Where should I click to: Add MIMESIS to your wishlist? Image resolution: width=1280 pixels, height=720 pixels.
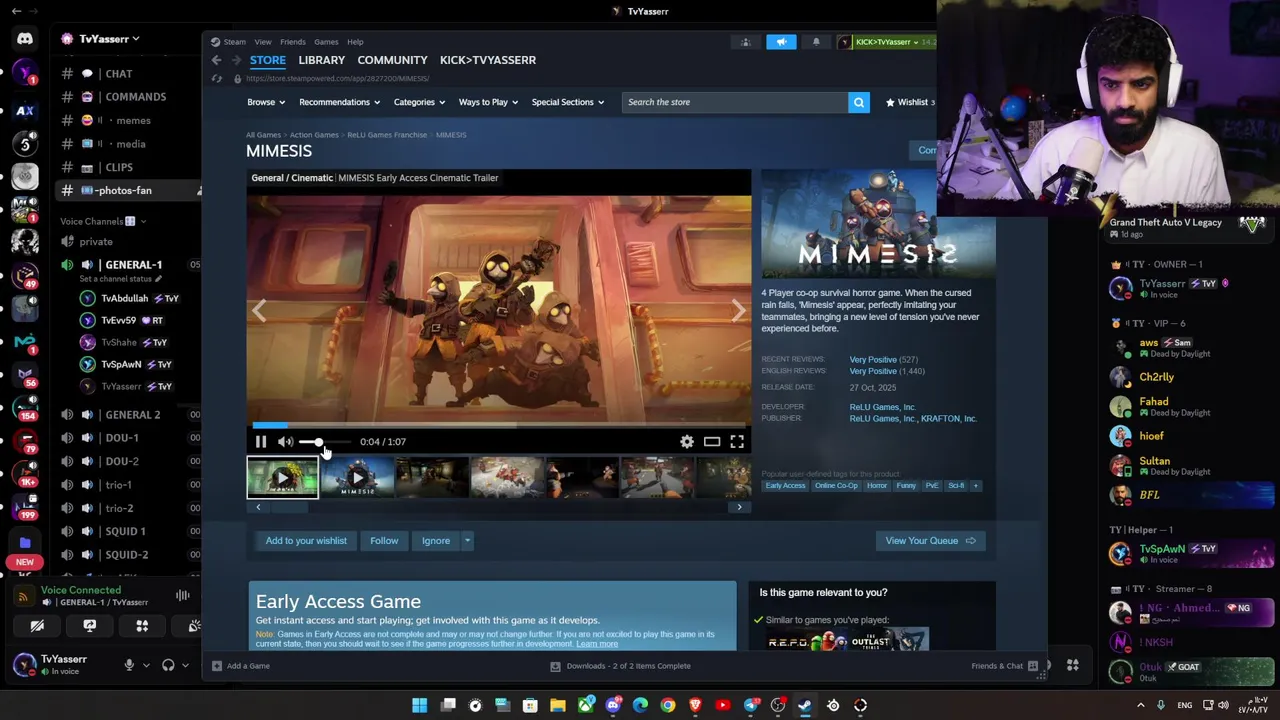pyautogui.click(x=306, y=541)
